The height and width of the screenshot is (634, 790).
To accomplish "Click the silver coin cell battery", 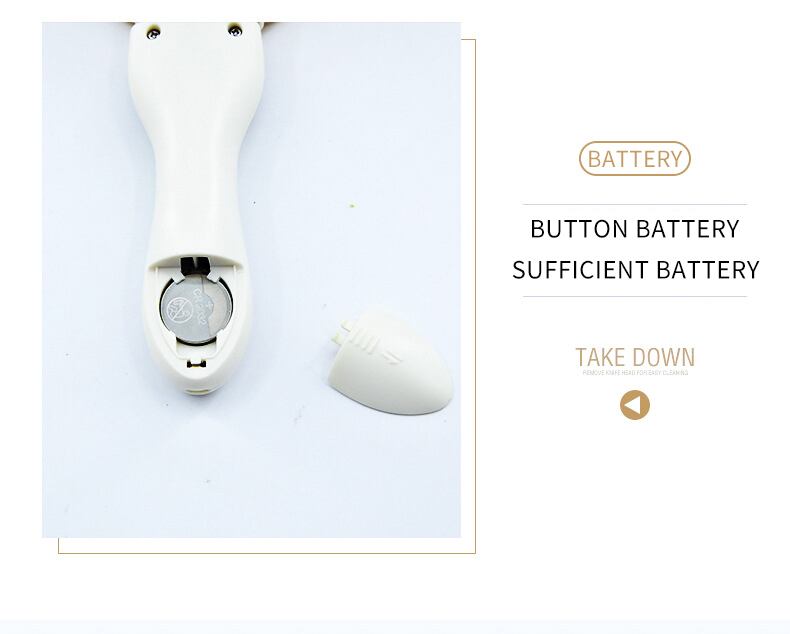I will pos(196,309).
